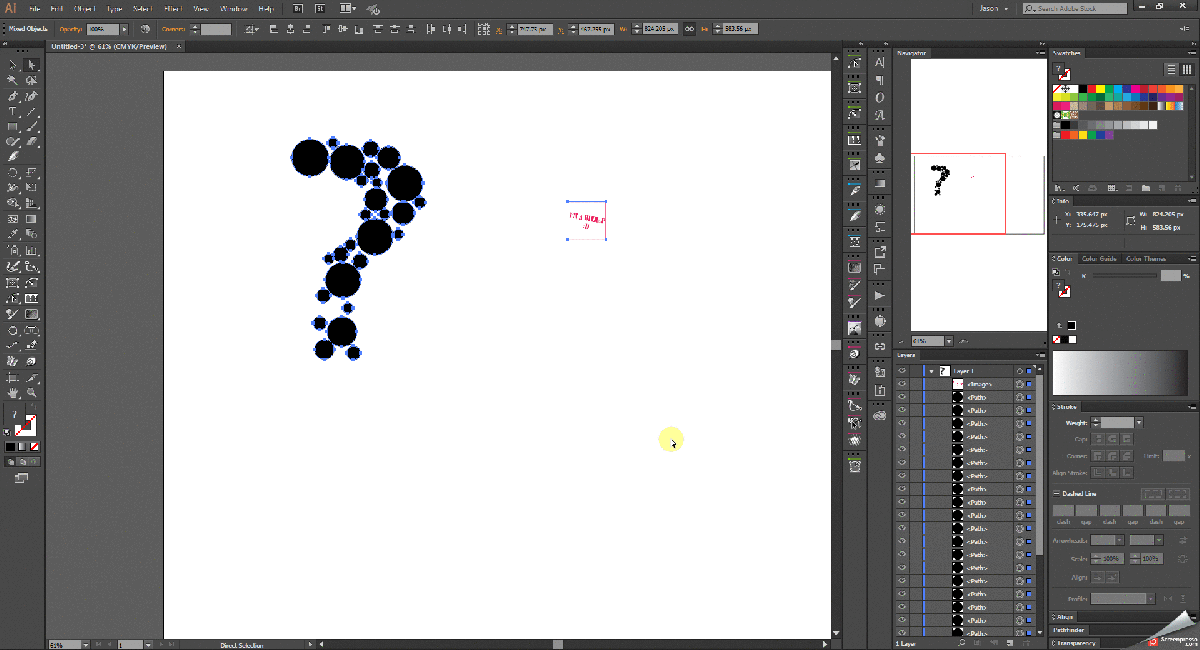This screenshot has height=650, width=1200.
Task: Open the artboard number dropdown in status bar
Action: 147,645
